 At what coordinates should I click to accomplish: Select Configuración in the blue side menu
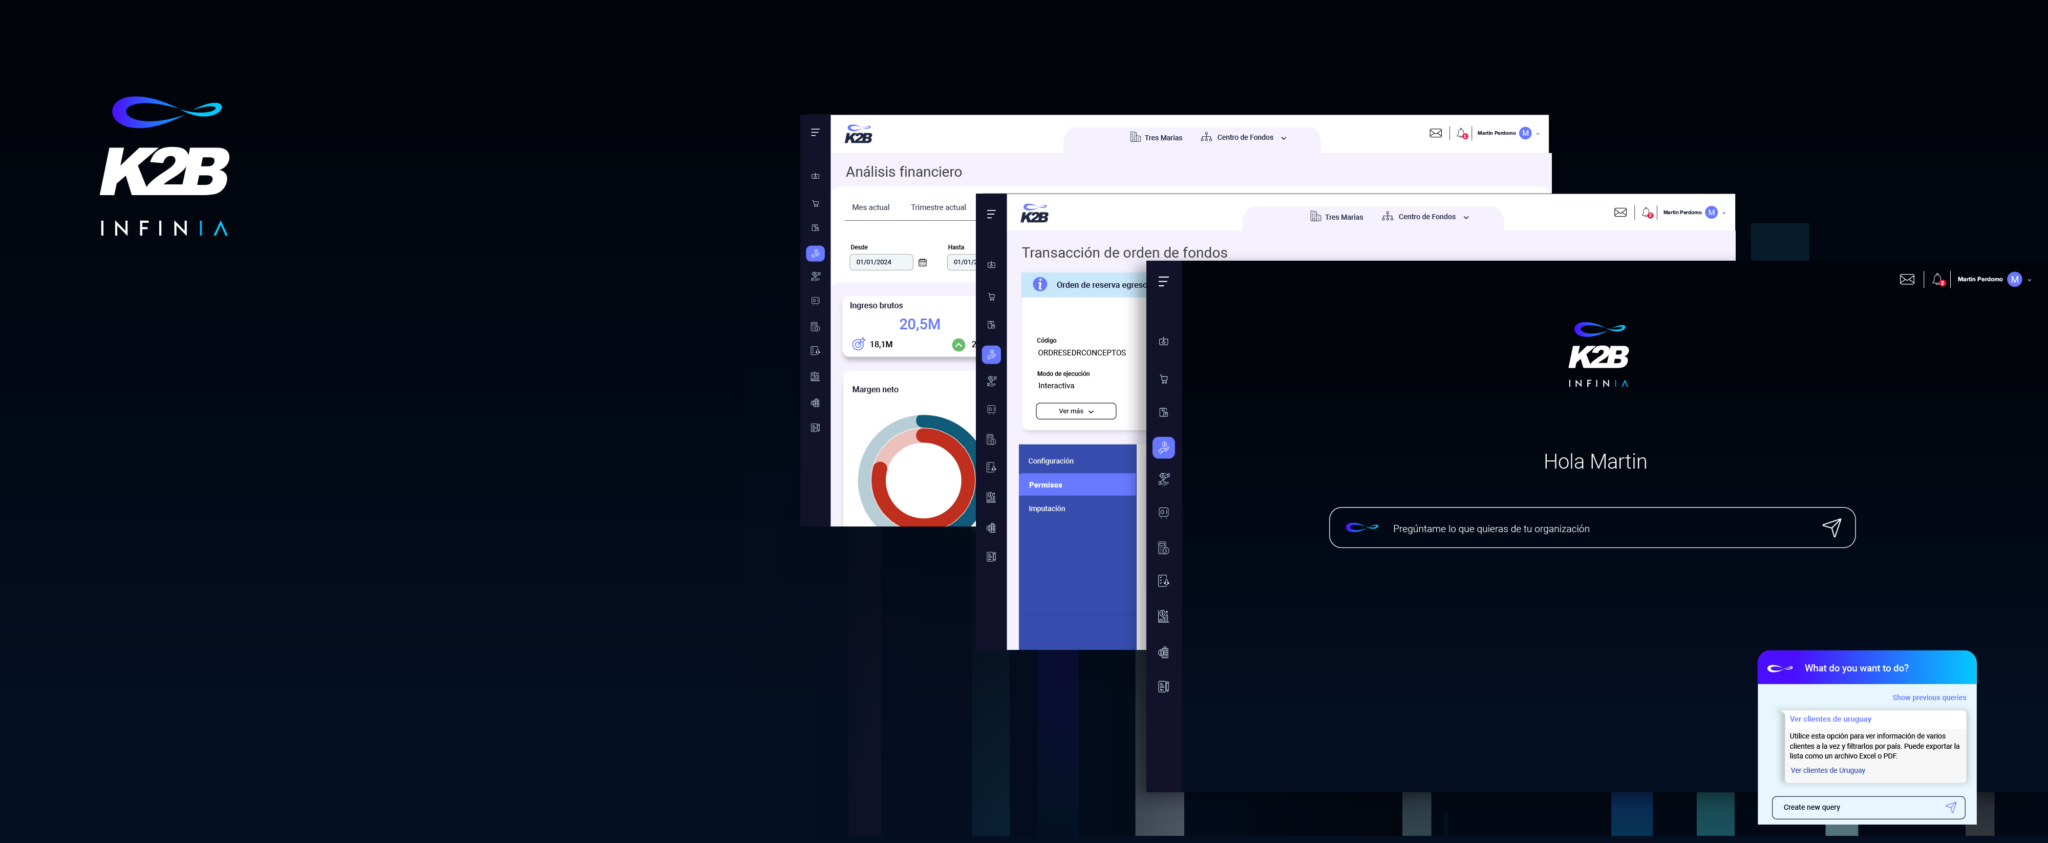(1051, 461)
